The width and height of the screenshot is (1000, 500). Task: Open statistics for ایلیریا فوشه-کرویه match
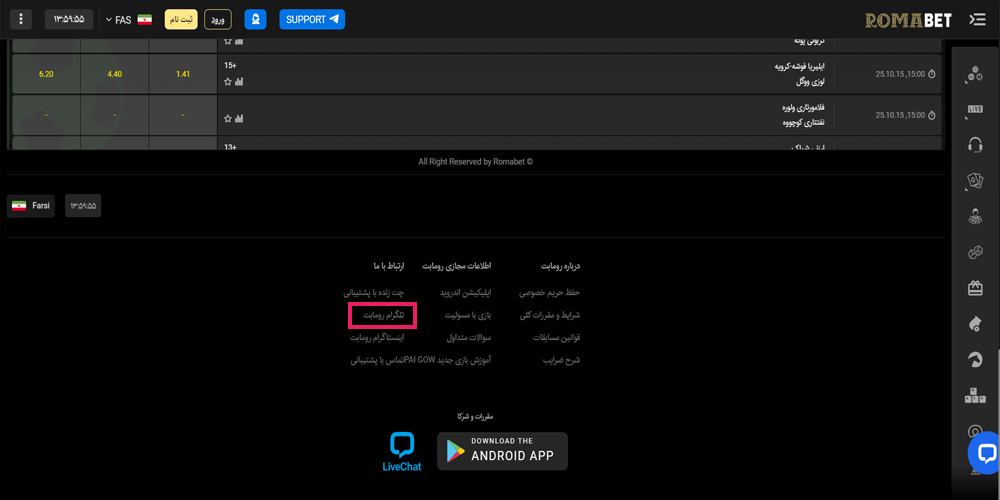point(239,82)
